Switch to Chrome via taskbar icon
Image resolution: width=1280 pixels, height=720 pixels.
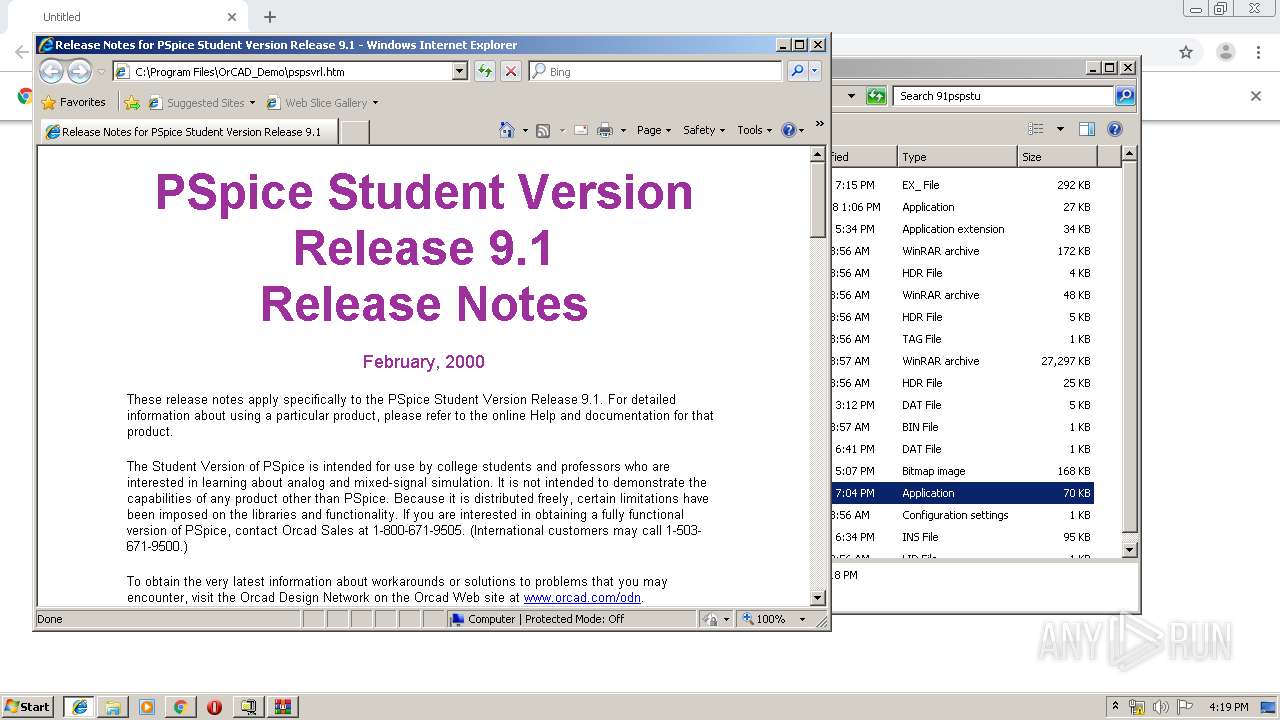coord(180,707)
